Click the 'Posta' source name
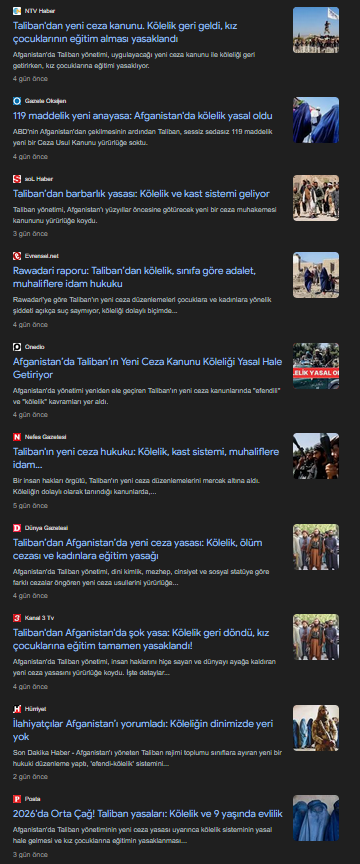Screen dimensions: 360x864 click(x=33, y=799)
